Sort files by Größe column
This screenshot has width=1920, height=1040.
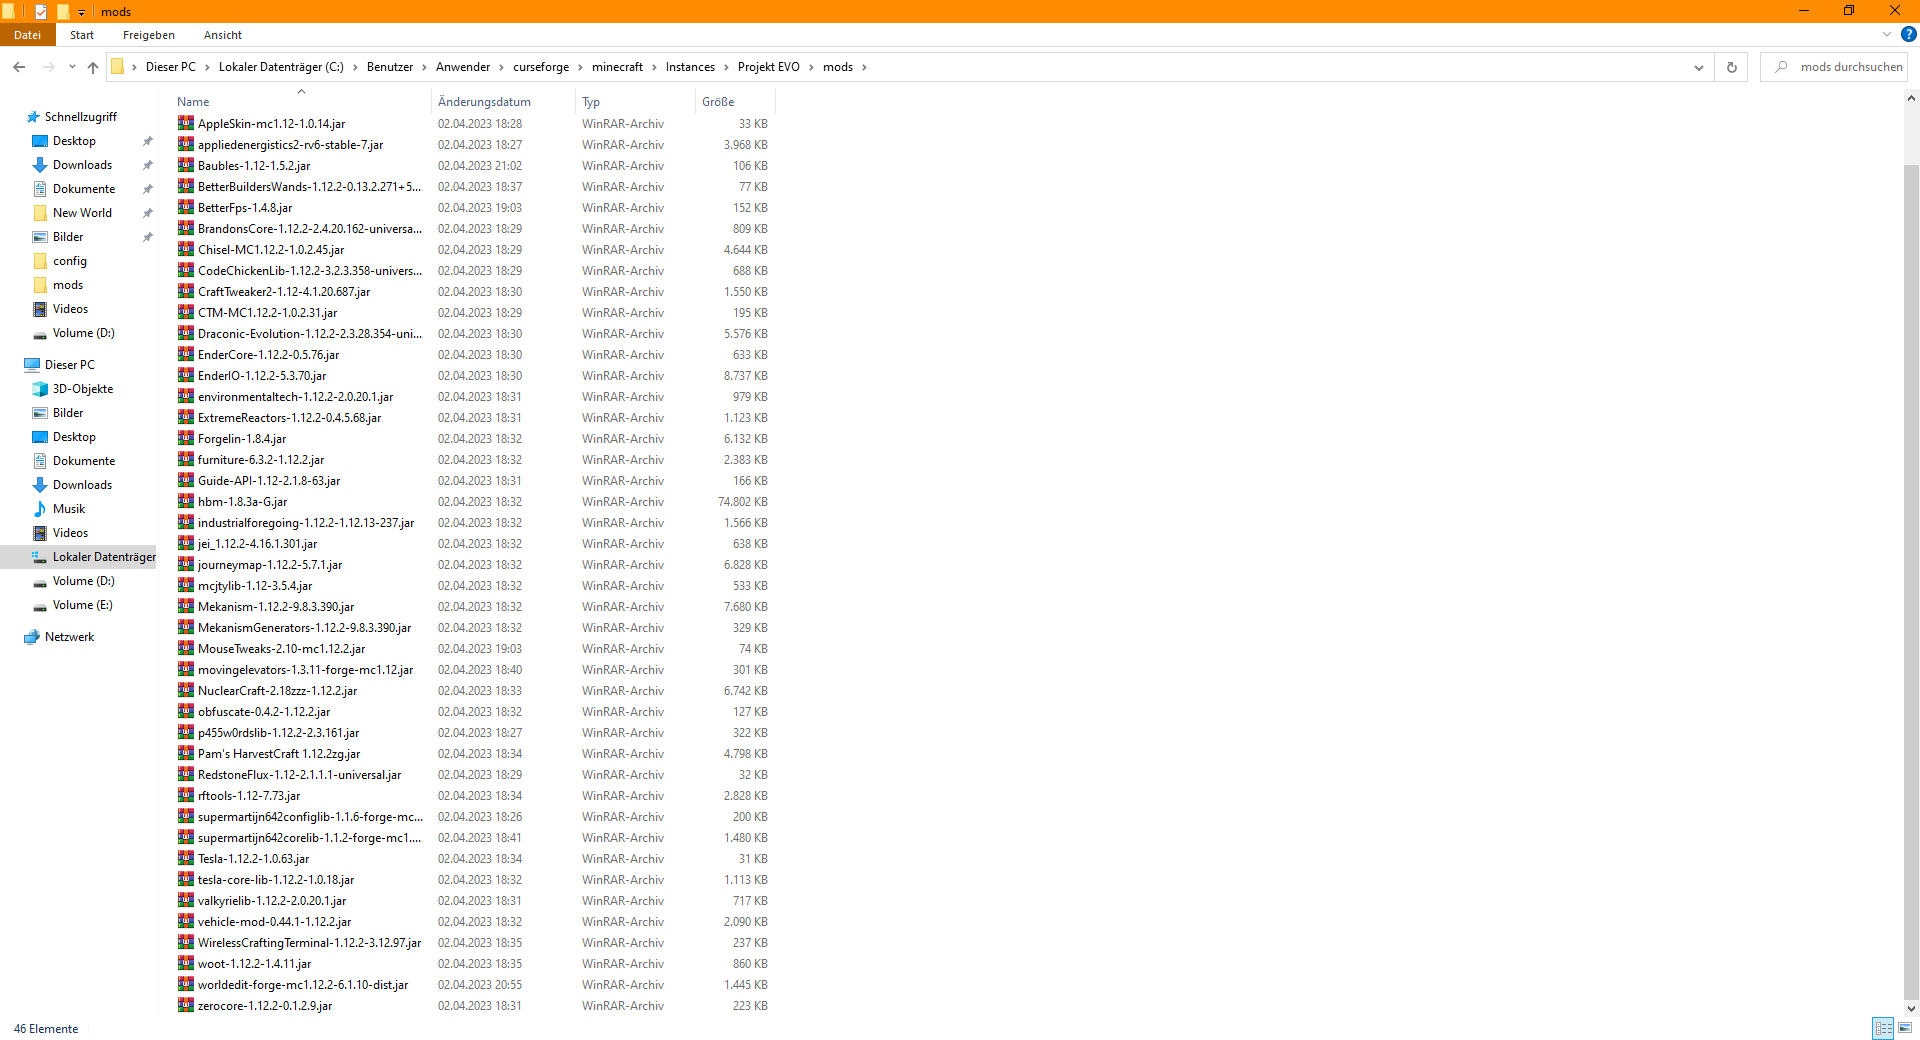[x=718, y=102]
